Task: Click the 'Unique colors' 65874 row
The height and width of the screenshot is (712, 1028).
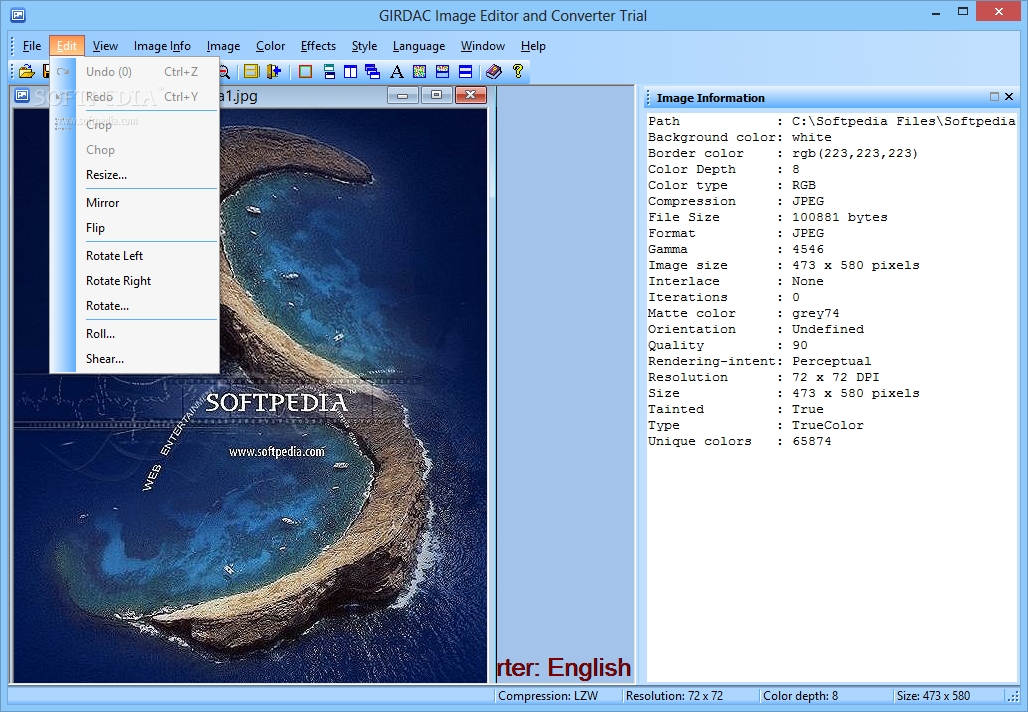Action: (740, 441)
